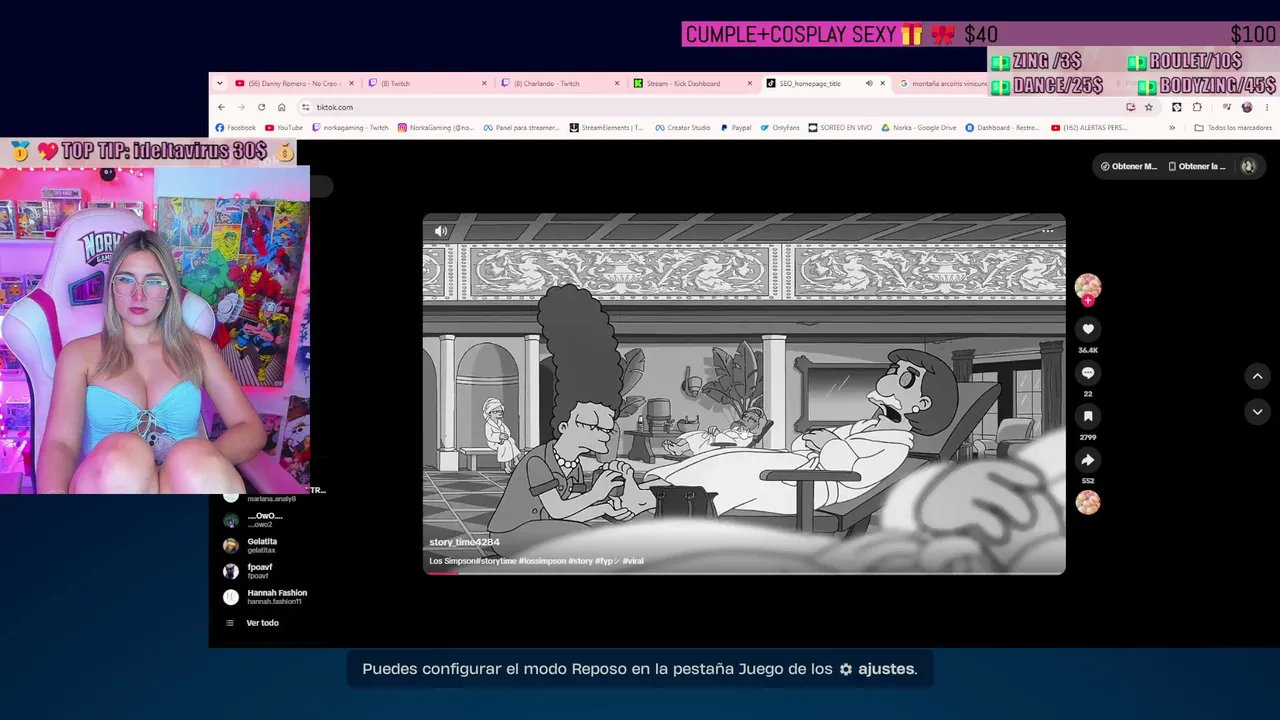1280x720 pixels.
Task: Bookmark this page with the star icon
Action: [1149, 107]
